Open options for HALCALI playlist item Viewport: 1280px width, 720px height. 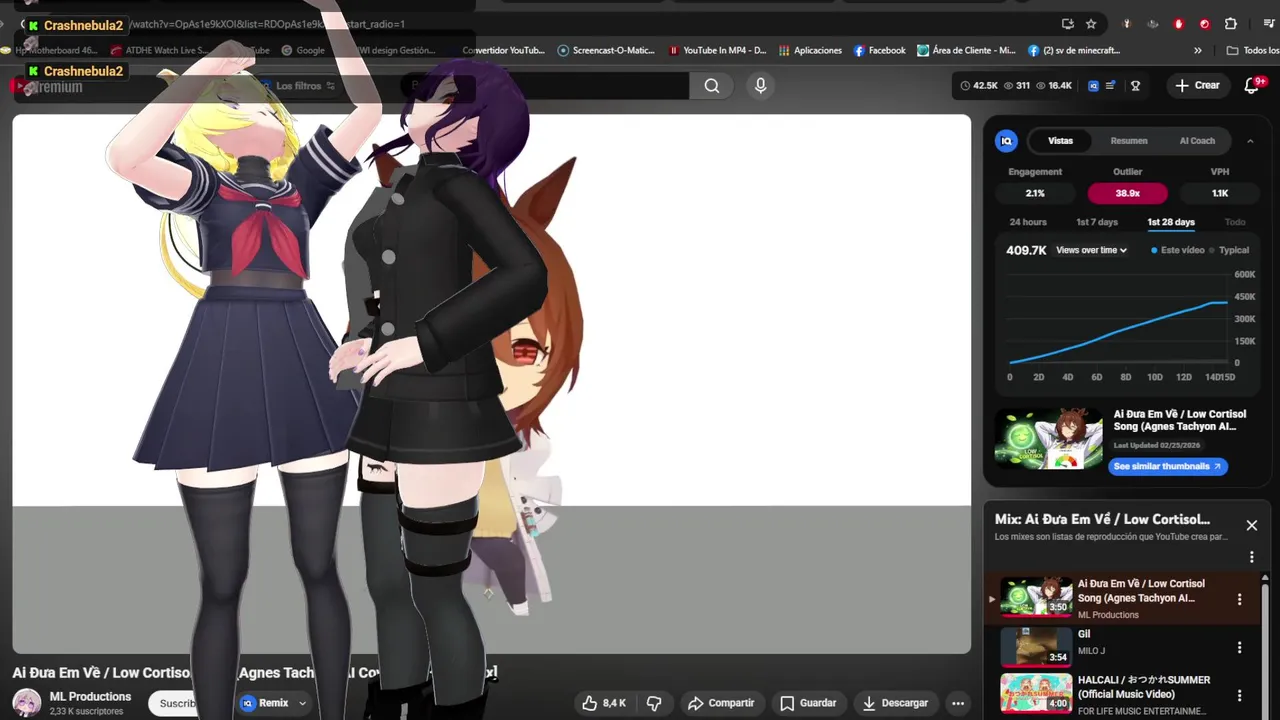point(1239,695)
